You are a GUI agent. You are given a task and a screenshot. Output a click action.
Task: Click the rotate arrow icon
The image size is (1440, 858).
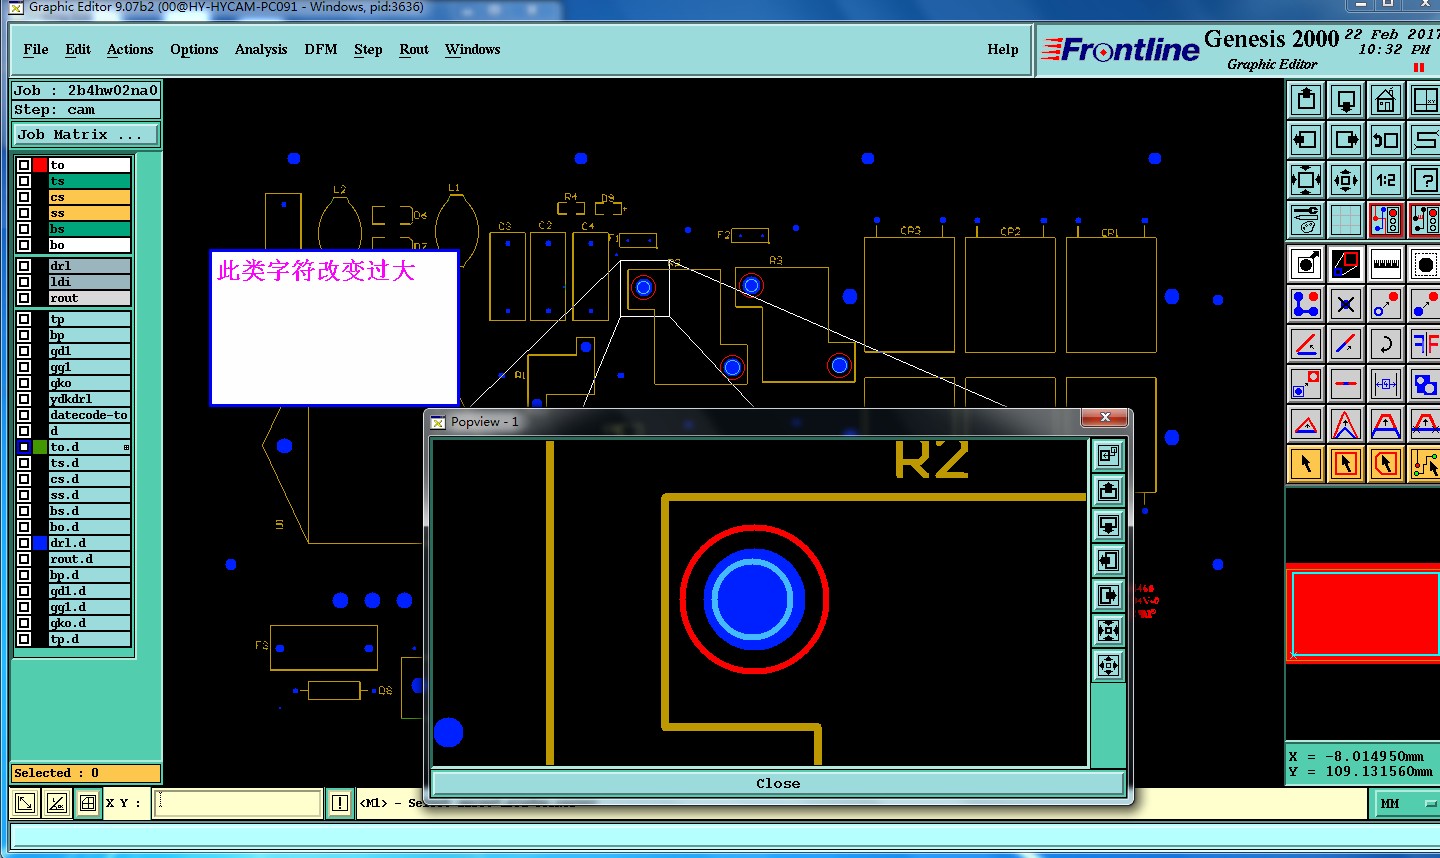pyautogui.click(x=1386, y=344)
